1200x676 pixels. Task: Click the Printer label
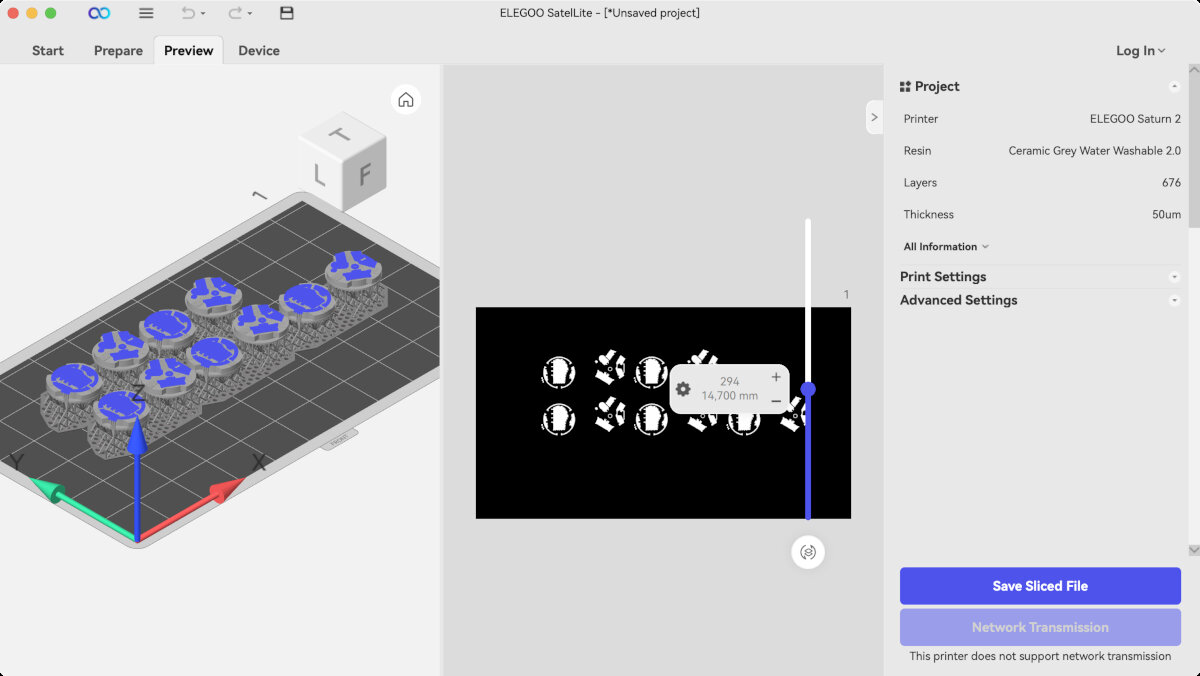pos(921,119)
